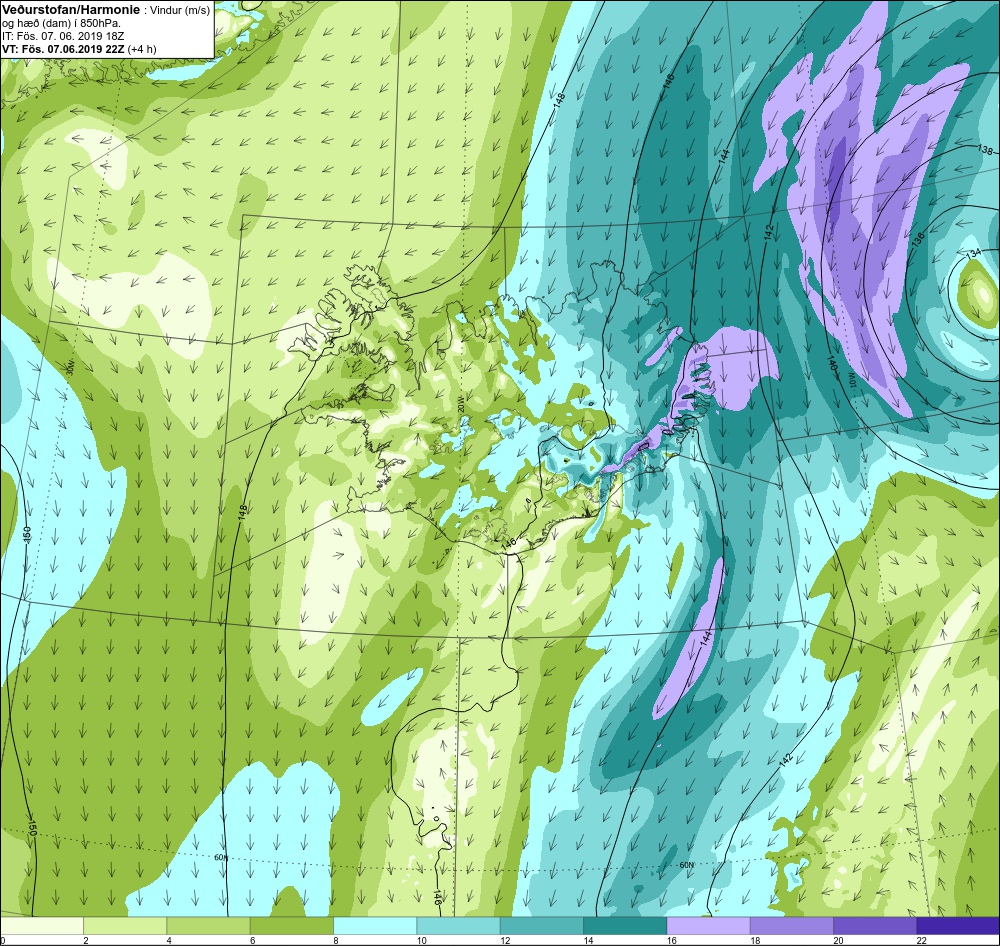Screen dimensions: 1000x946
Task: Click the '(+4 h)' forecast offset text
Action: point(142,48)
